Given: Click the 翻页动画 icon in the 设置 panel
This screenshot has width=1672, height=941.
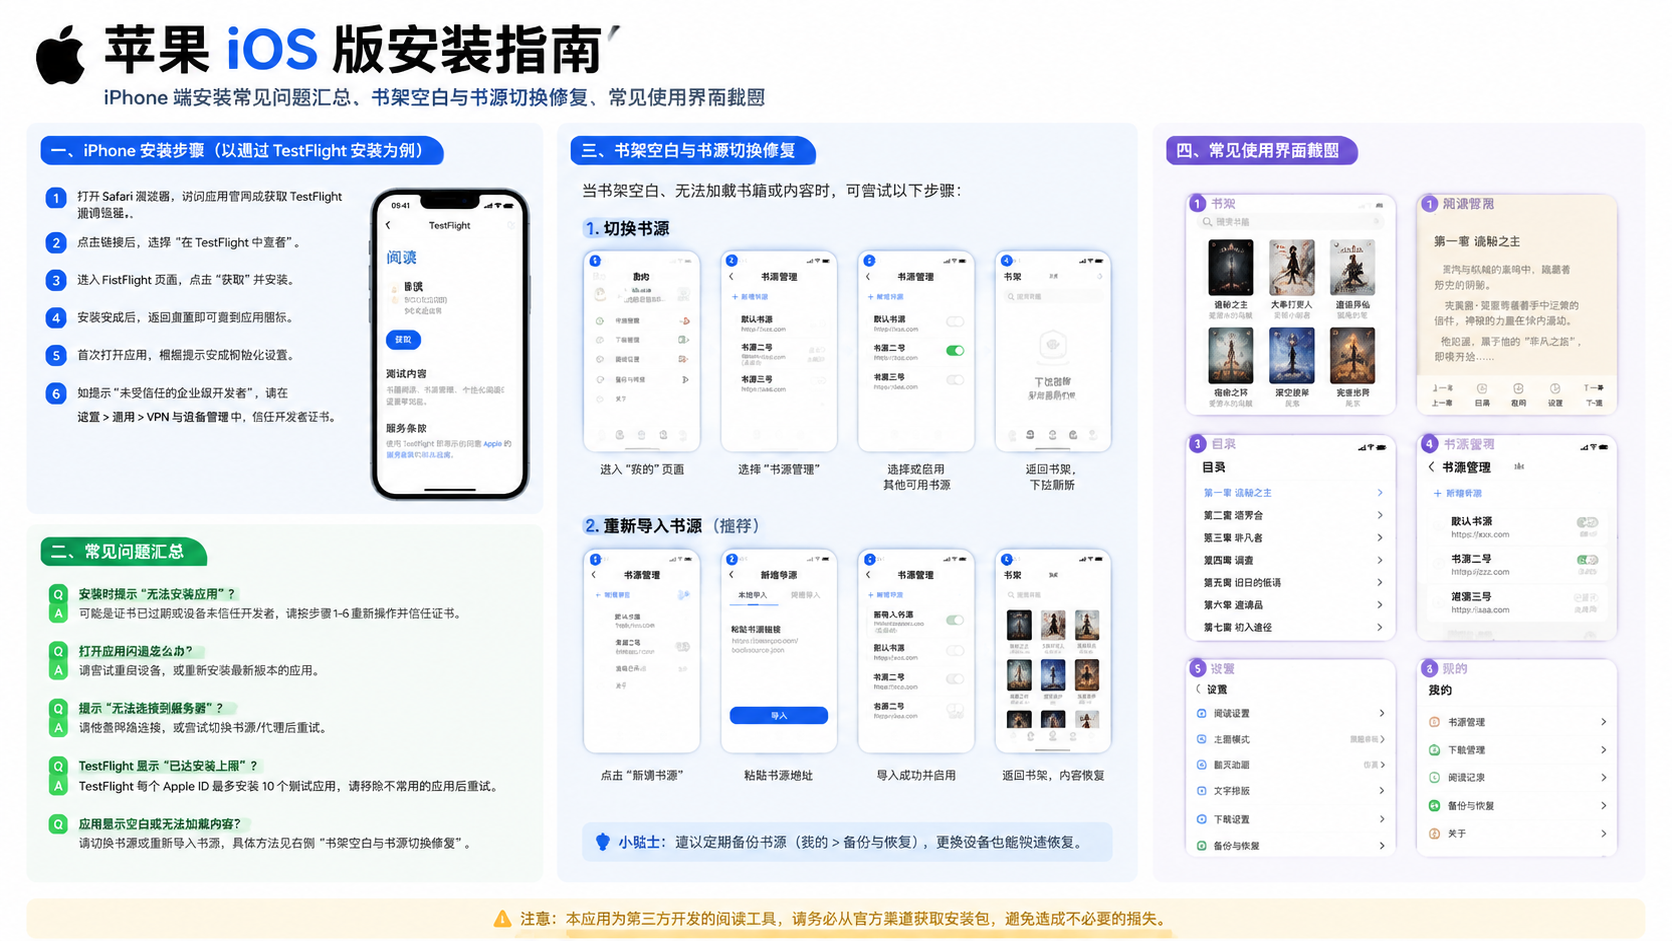Looking at the screenshot, I should click(x=1202, y=765).
